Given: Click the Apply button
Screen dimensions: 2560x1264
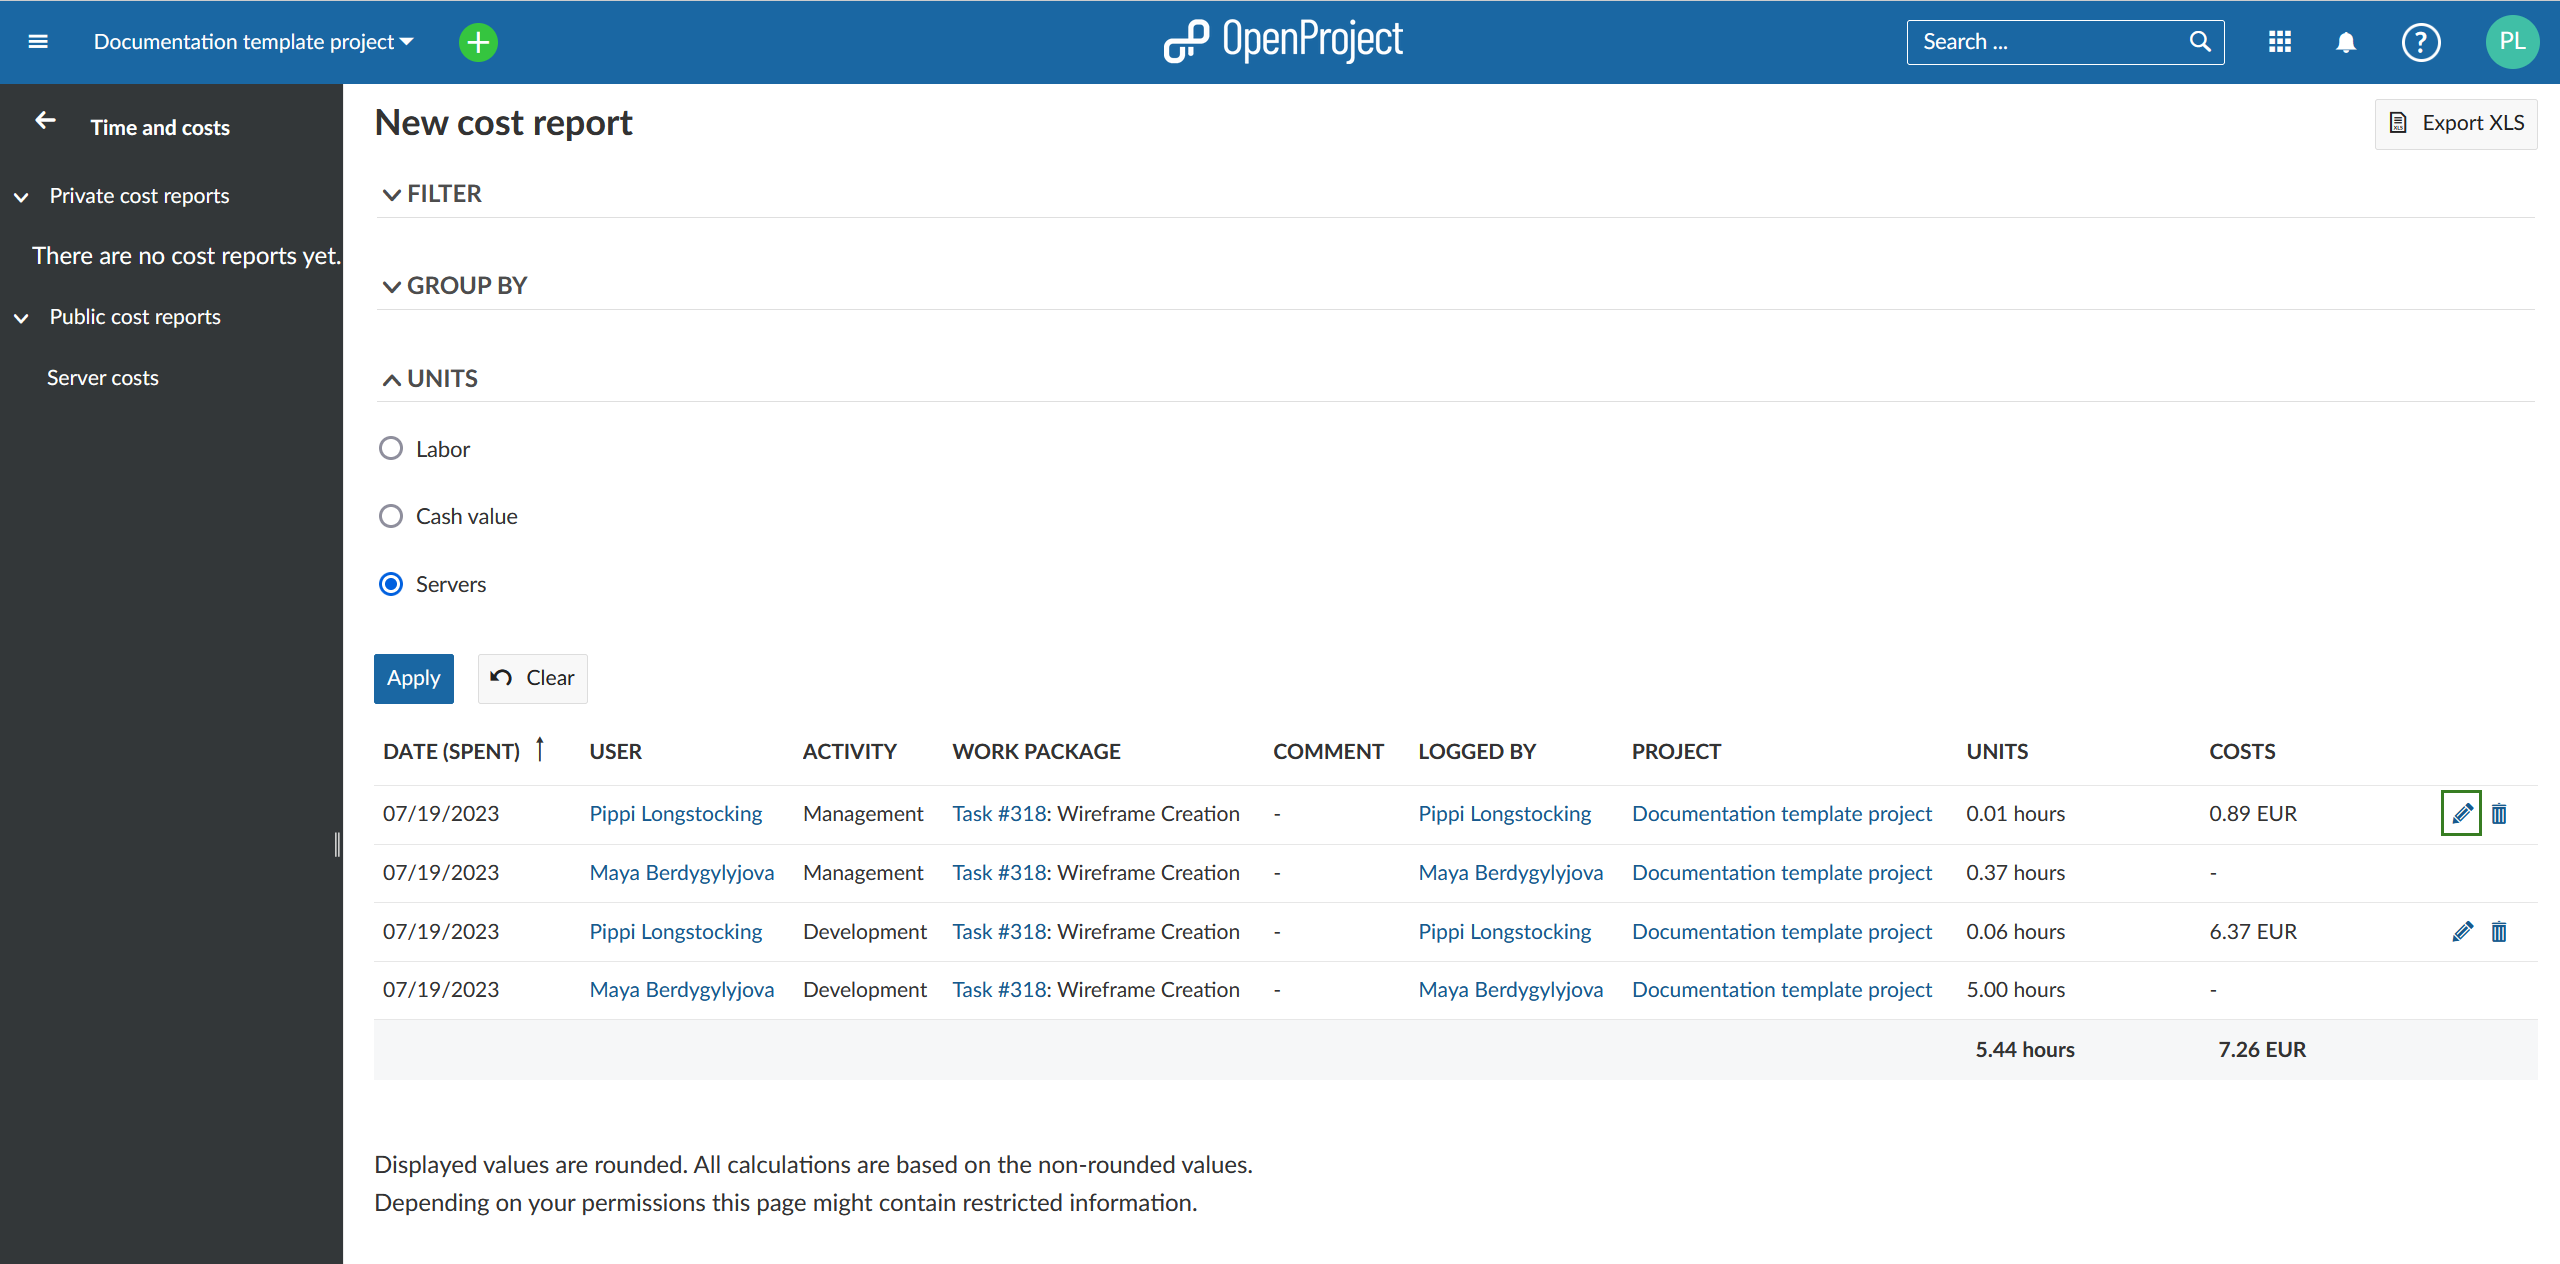Looking at the screenshot, I should pos(413,678).
